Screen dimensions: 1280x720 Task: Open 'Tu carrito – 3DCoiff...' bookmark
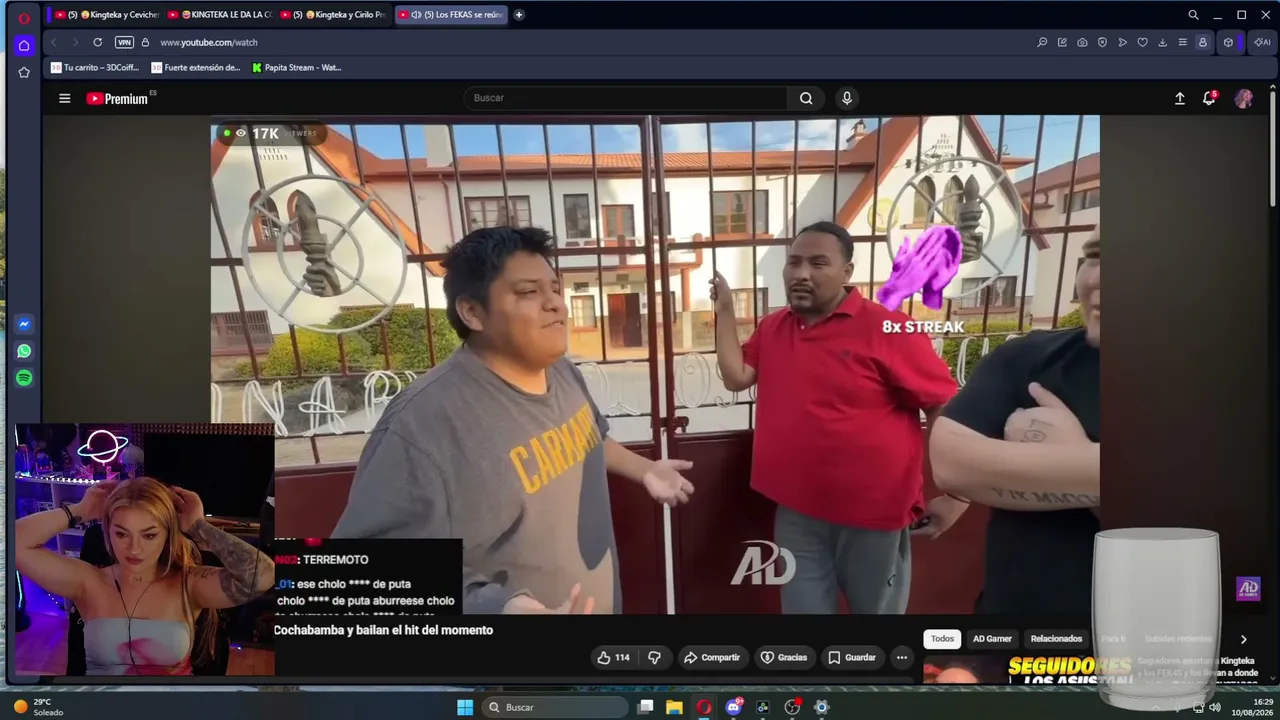tap(95, 68)
